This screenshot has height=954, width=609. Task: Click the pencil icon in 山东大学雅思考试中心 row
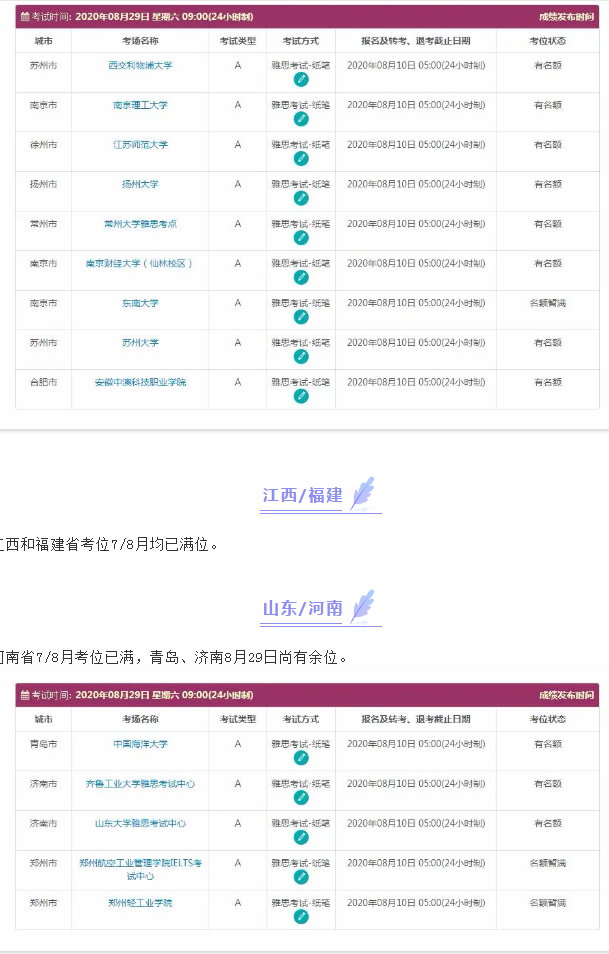pyautogui.click(x=301, y=837)
